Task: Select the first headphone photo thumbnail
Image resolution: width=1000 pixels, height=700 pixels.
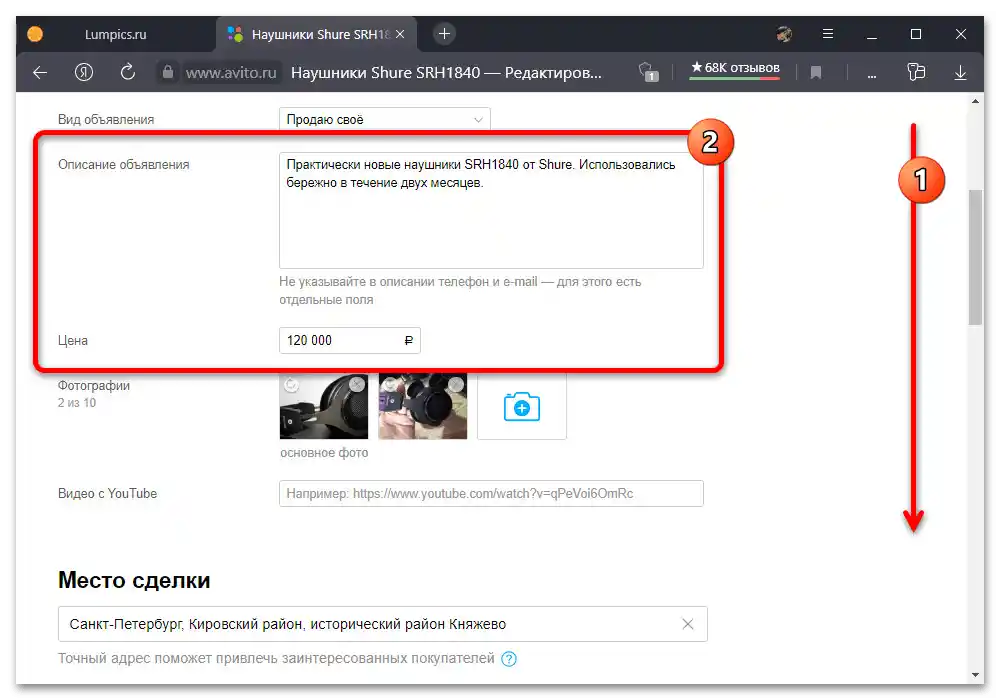Action: [324, 406]
